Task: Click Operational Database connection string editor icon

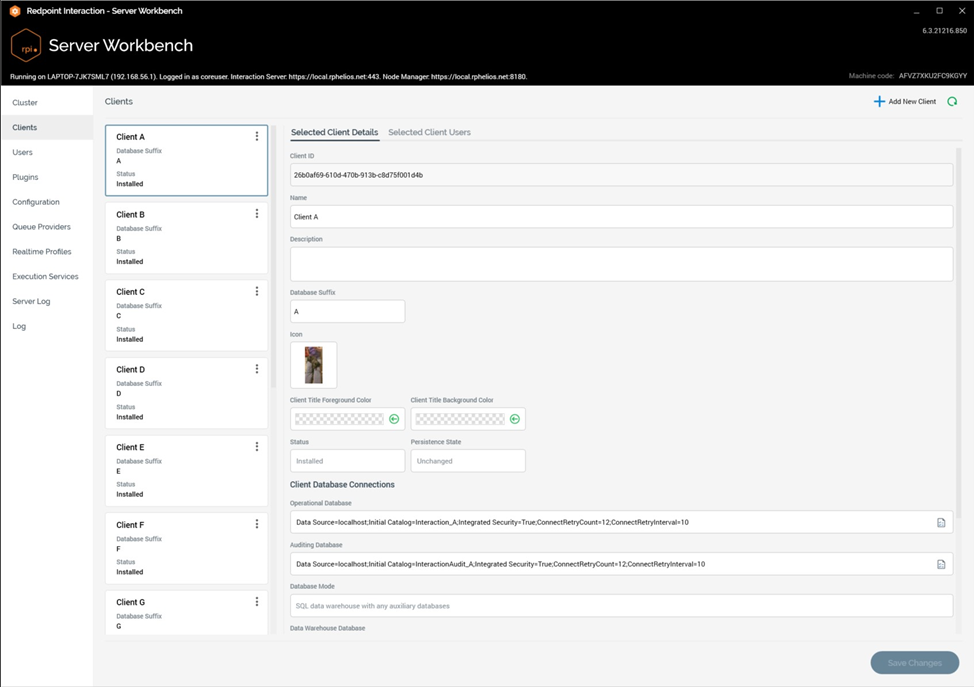Action: tap(941, 522)
